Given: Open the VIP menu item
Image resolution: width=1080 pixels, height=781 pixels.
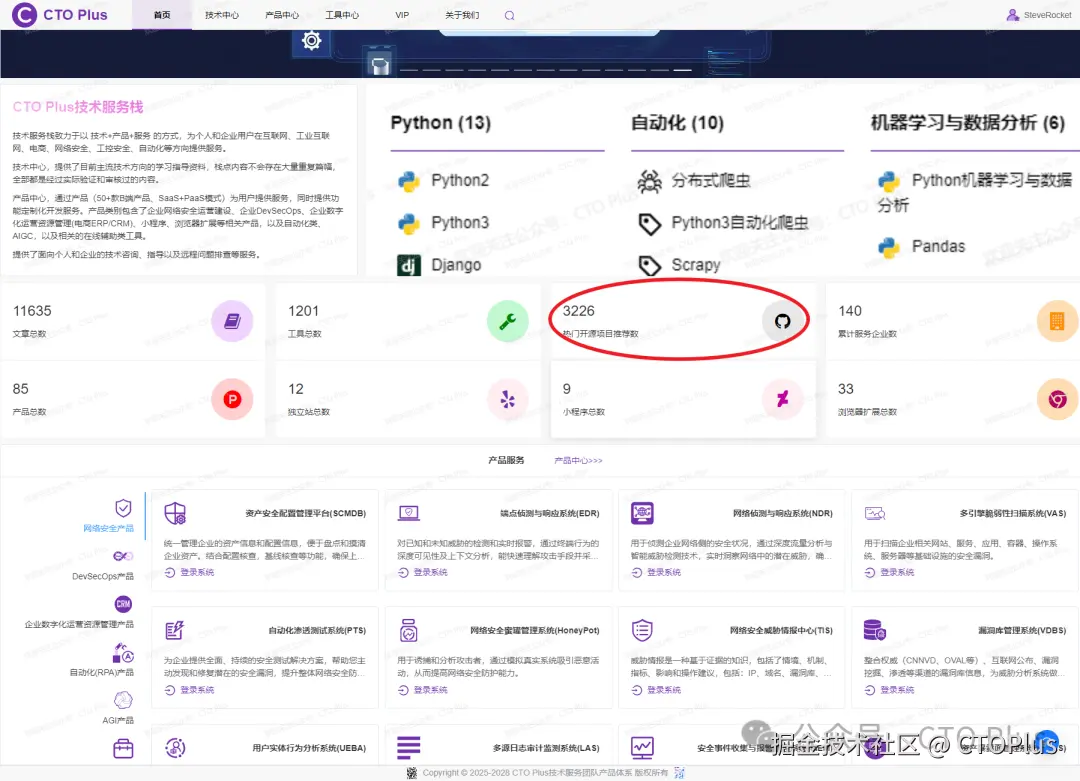Looking at the screenshot, I should [x=402, y=15].
